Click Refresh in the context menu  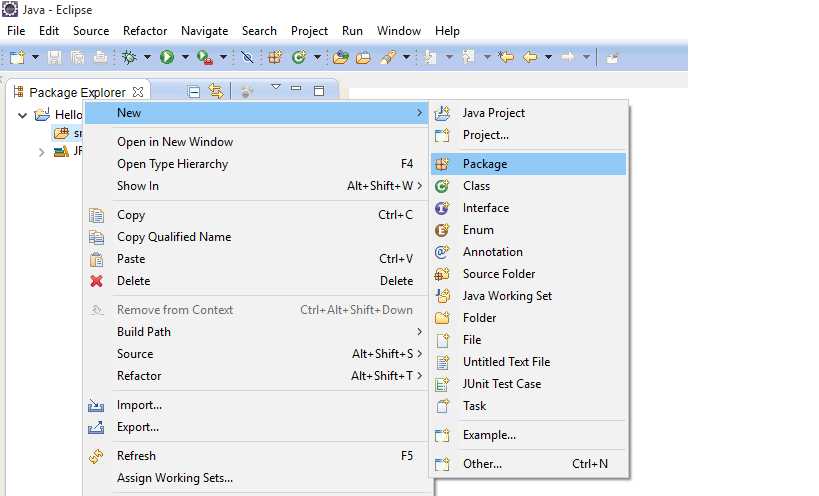pyautogui.click(x=256, y=456)
